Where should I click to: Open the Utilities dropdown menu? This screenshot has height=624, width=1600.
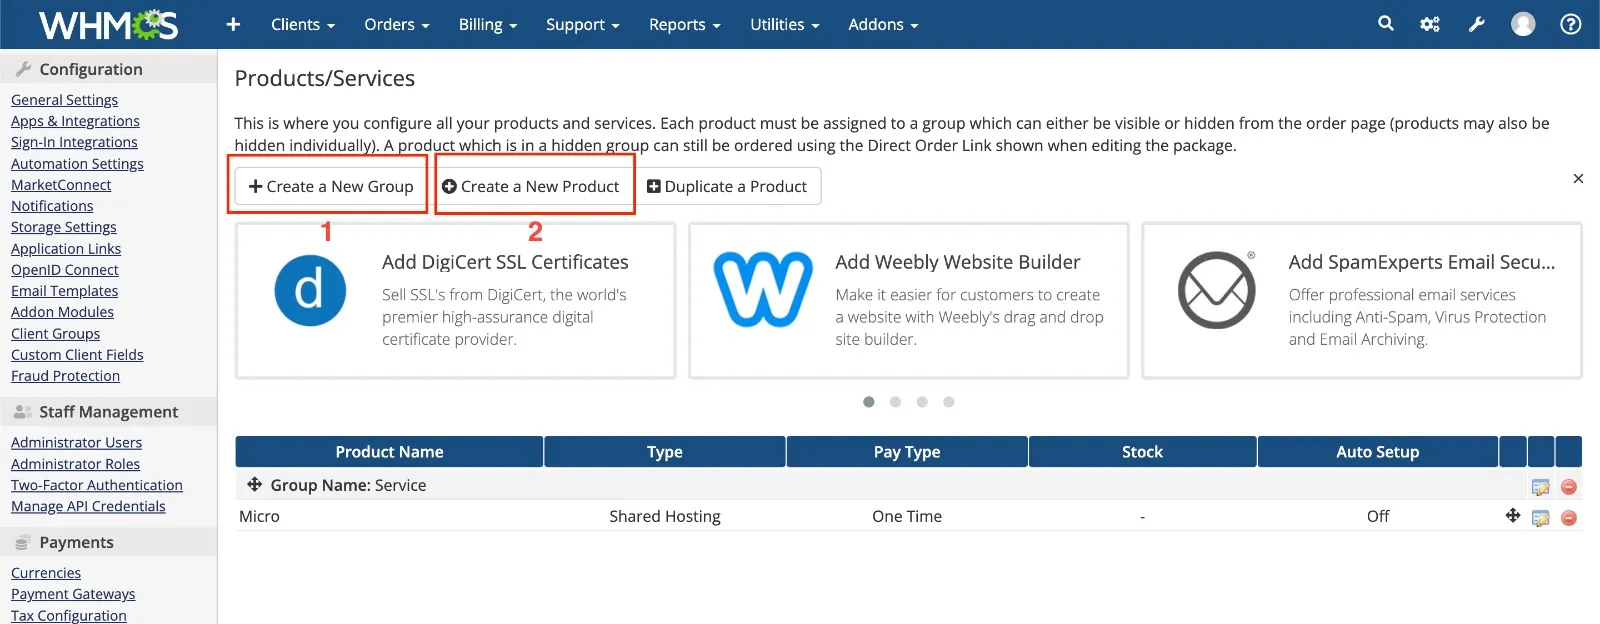(x=785, y=24)
